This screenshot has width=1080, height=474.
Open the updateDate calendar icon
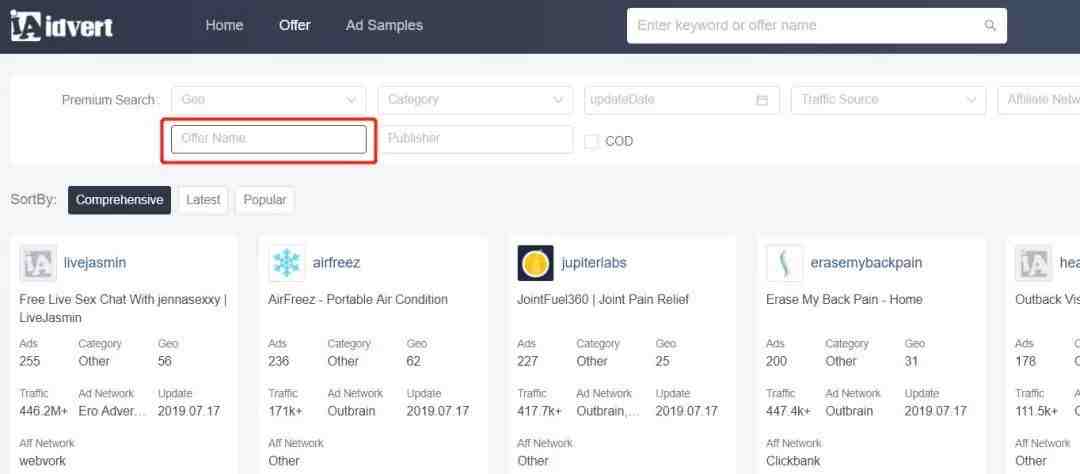pyautogui.click(x=762, y=100)
